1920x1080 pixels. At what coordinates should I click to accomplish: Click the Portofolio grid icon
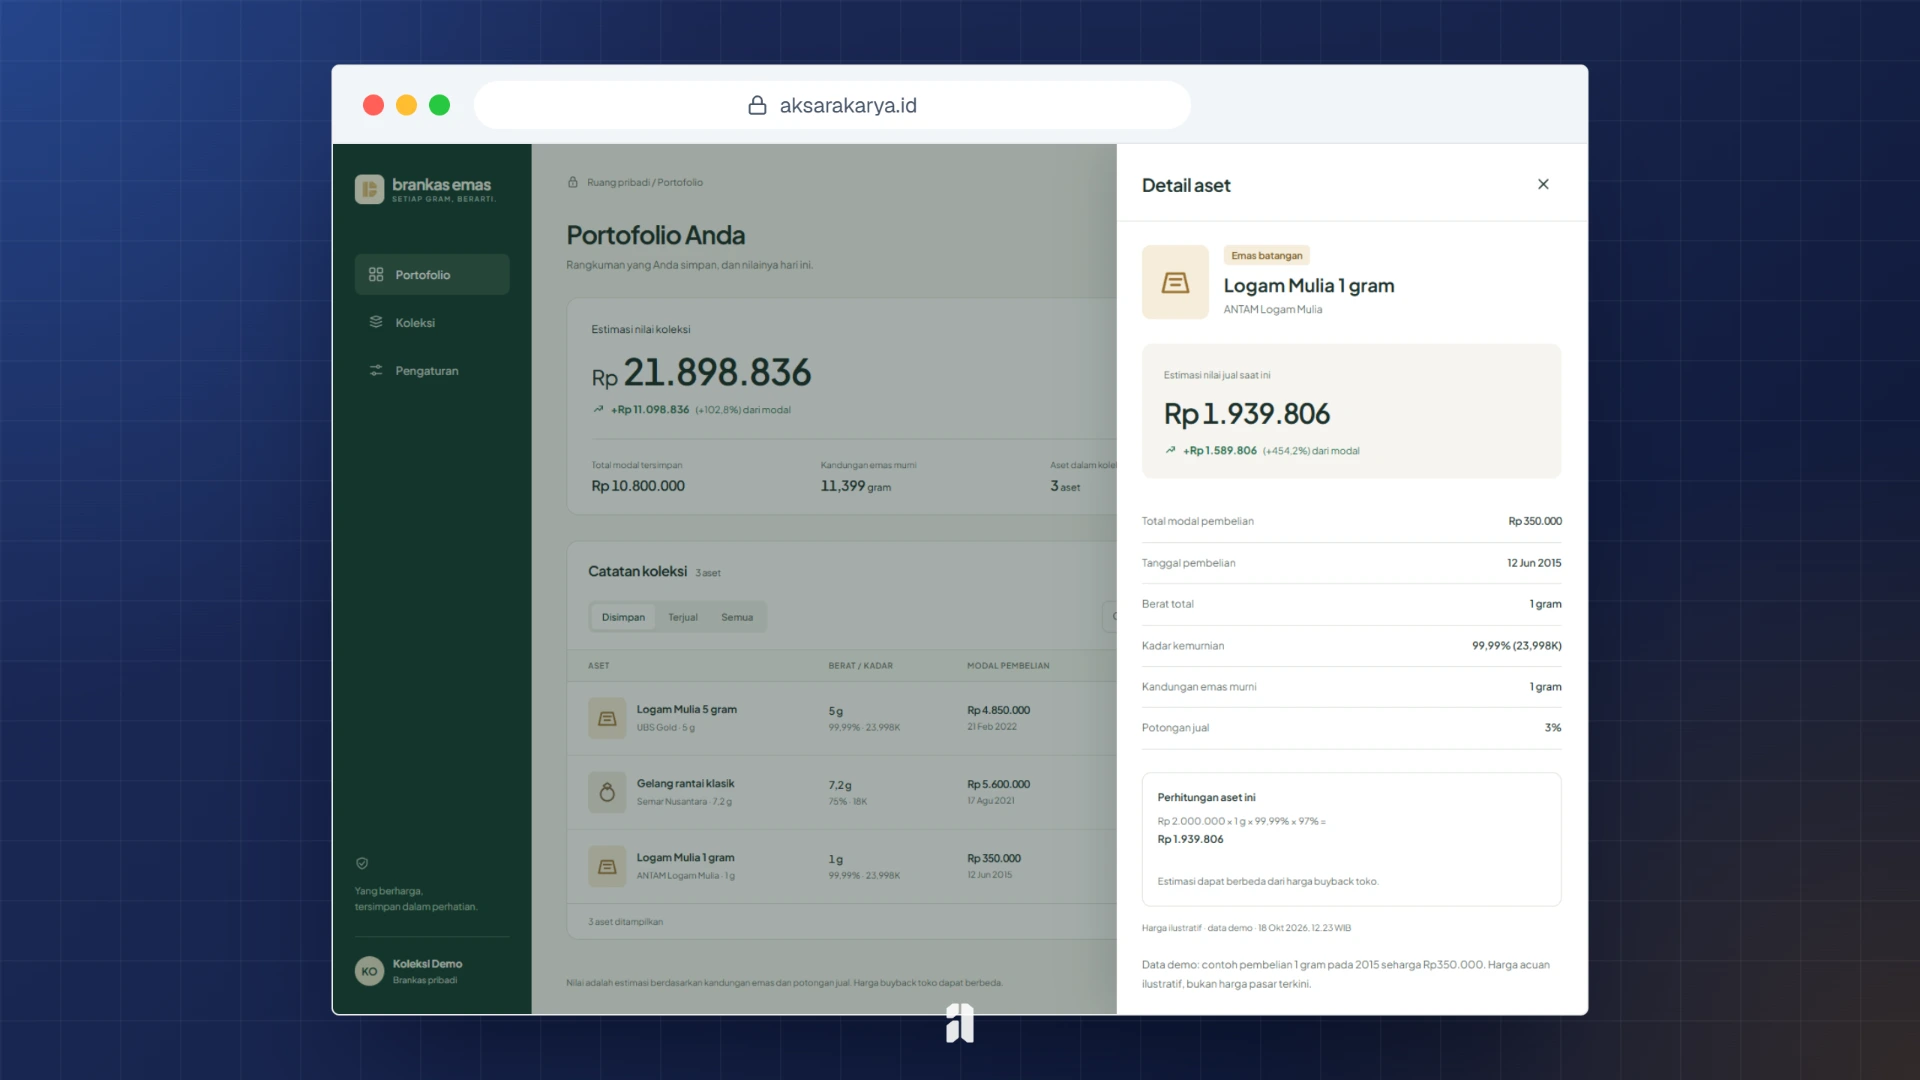click(376, 274)
